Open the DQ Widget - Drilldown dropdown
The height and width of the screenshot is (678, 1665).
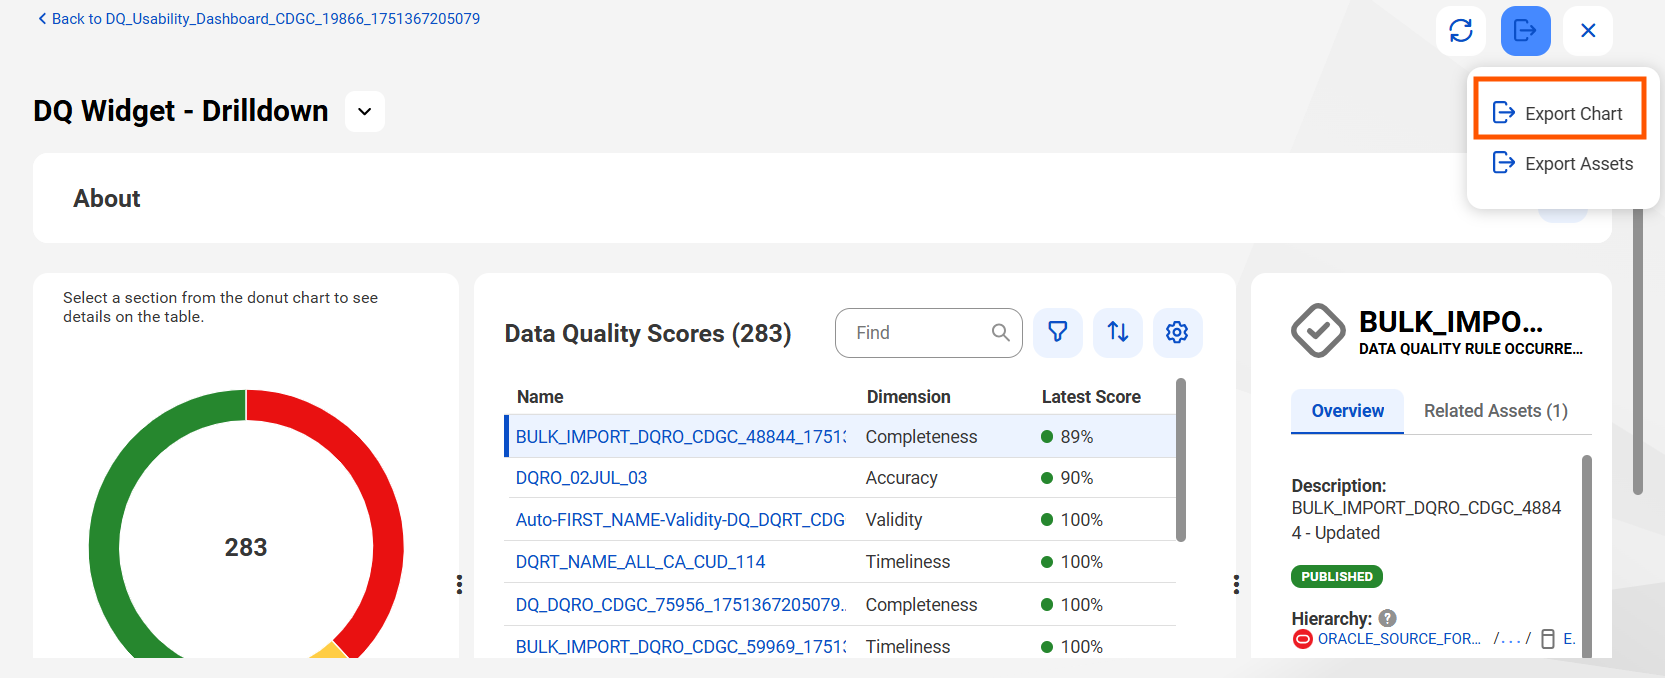tap(365, 111)
